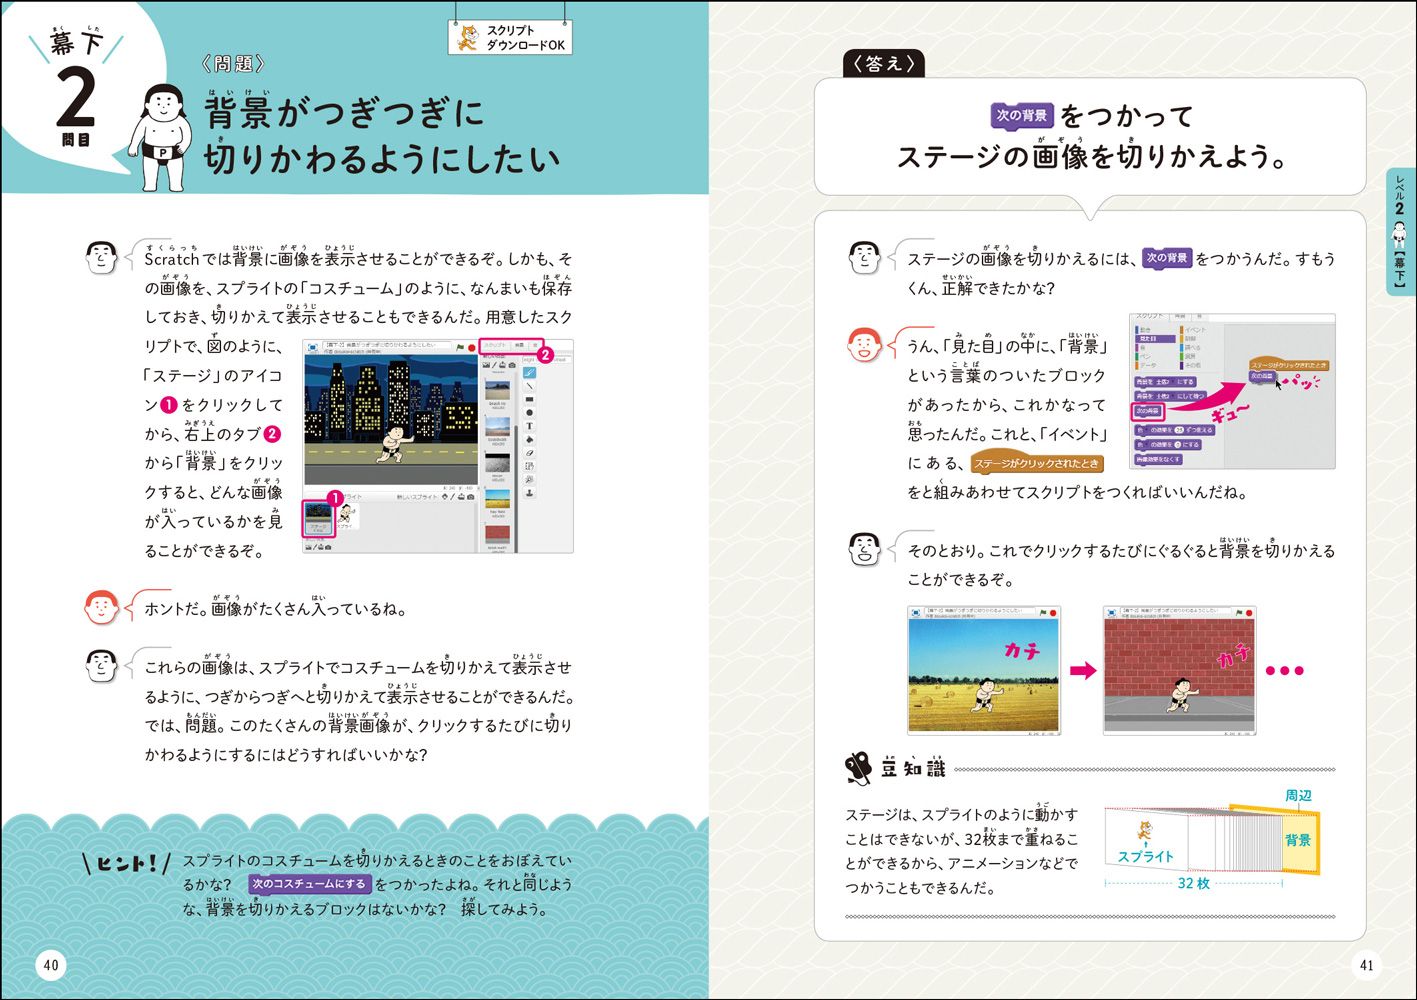The image size is (1417, 1000).
Task: Click the paint new backdrop icon above backdrop list
Action: click(x=494, y=365)
